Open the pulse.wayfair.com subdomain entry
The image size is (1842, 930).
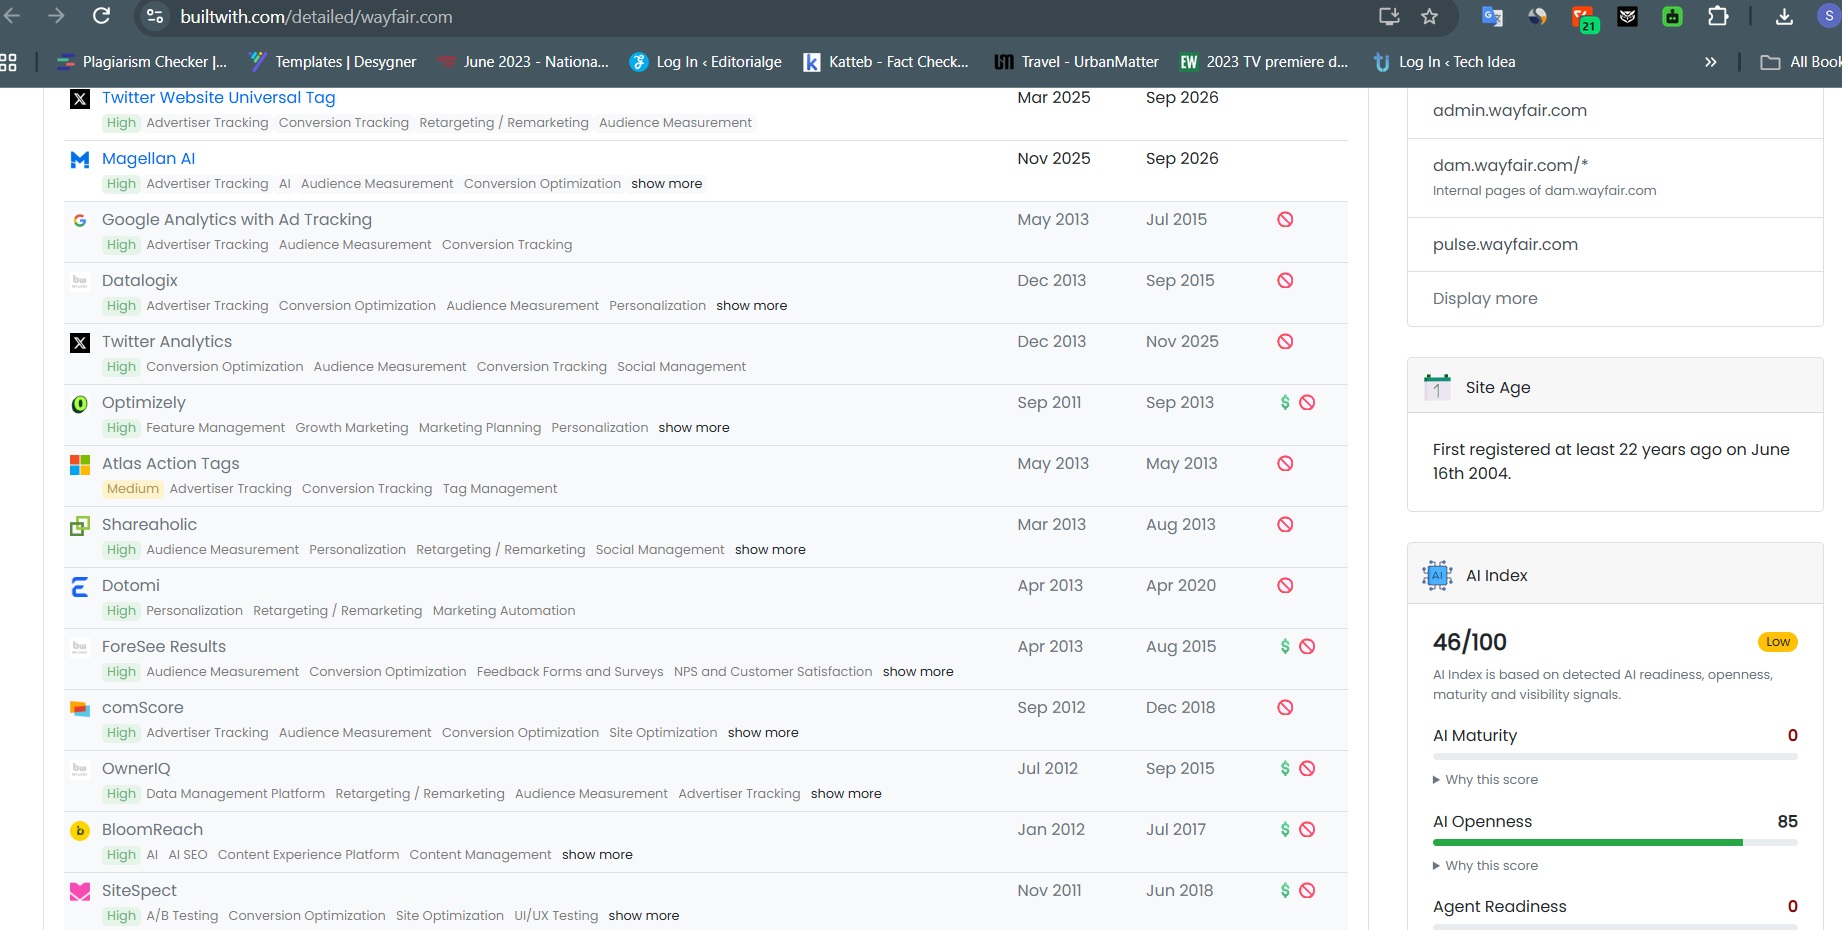[1505, 244]
